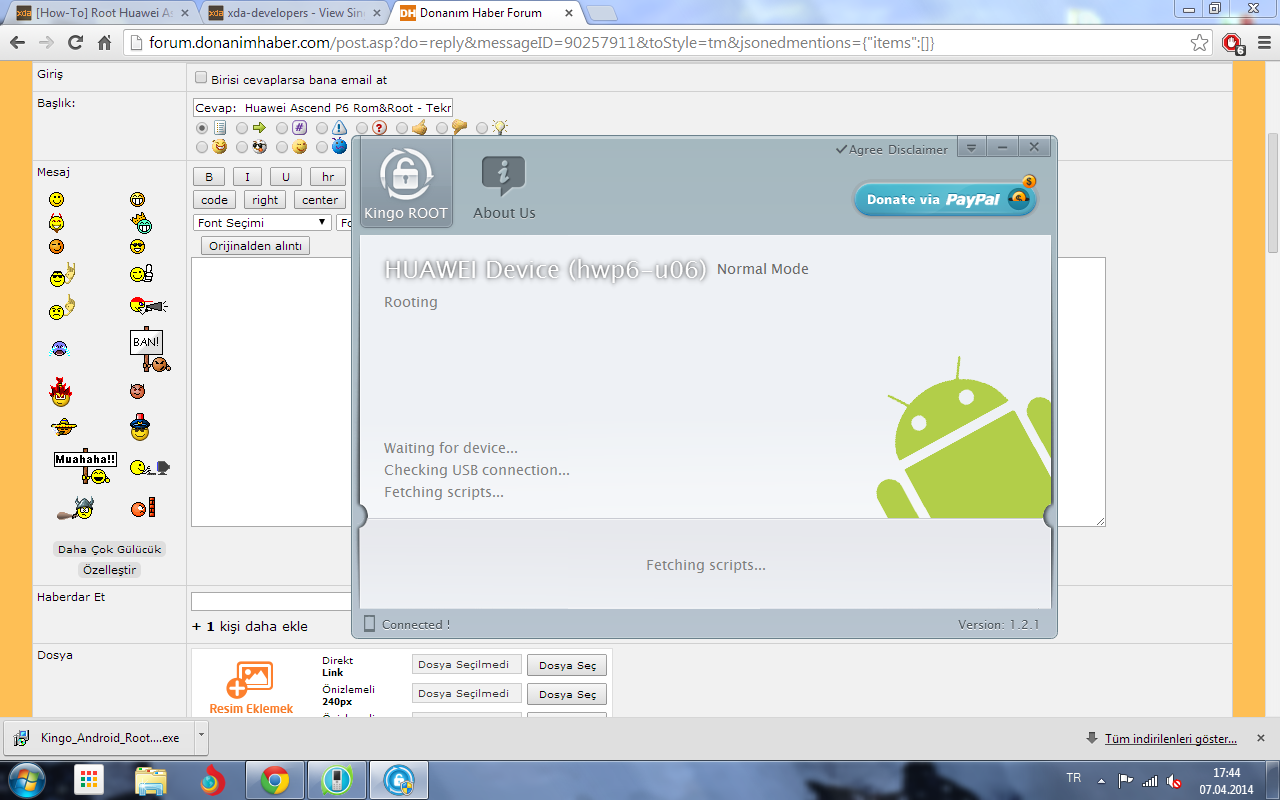Screen dimensions: 1280x800
Task: Switch to the How-To Root Huawei tab
Action: click(100, 13)
